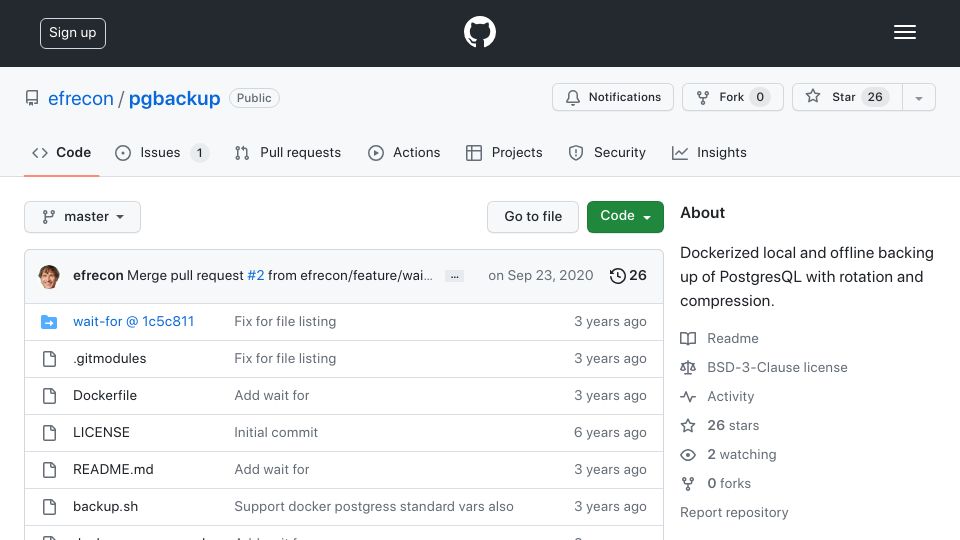Open 'Fix for file listing' commit on .gitmodules row
Image resolution: width=960 pixels, height=540 pixels.
[285, 359]
